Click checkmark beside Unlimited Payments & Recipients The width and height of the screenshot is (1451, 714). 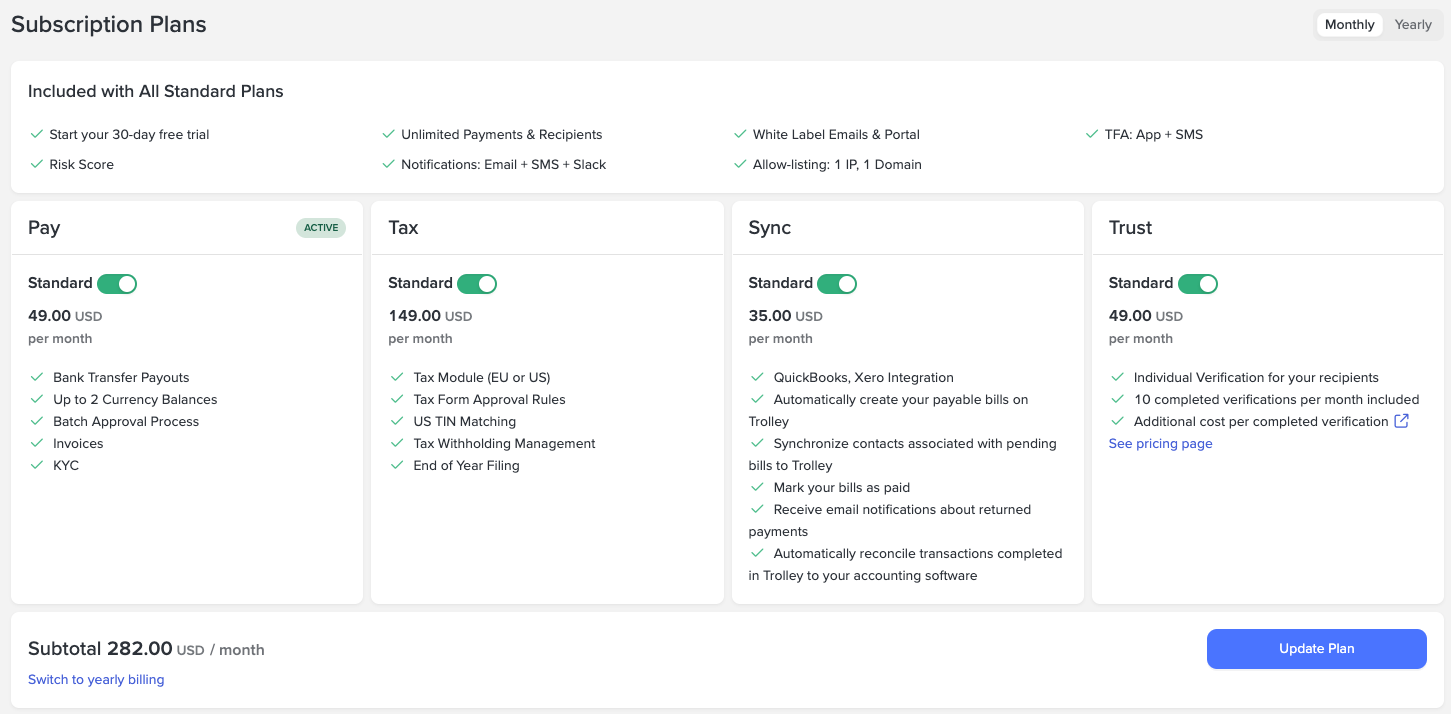389,134
